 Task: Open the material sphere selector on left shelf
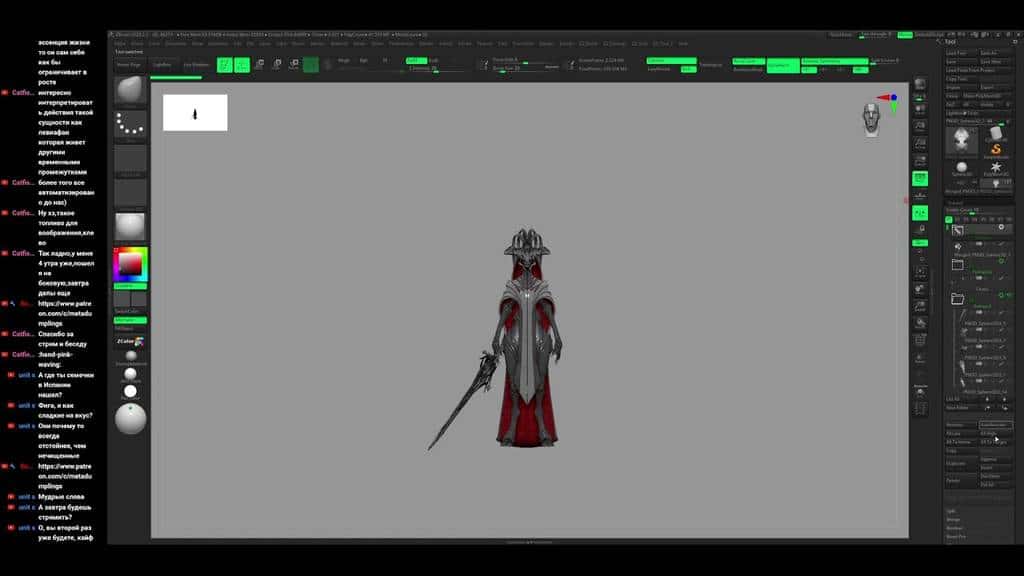(130, 227)
